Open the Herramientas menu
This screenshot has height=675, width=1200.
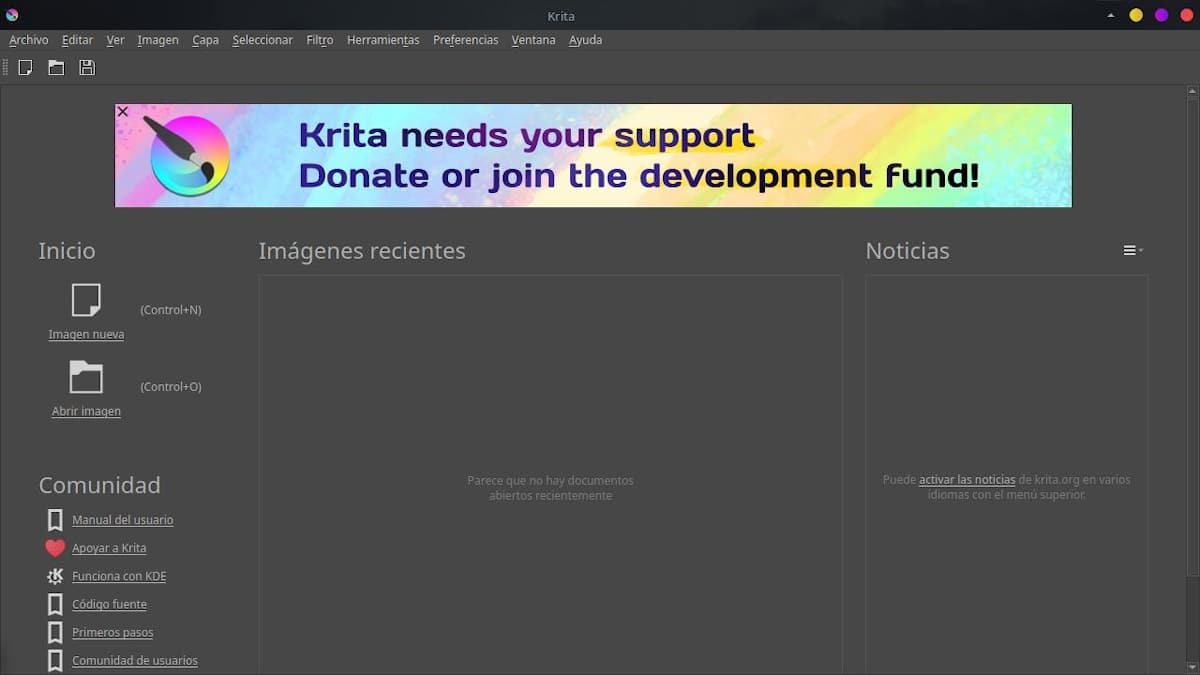tap(384, 40)
